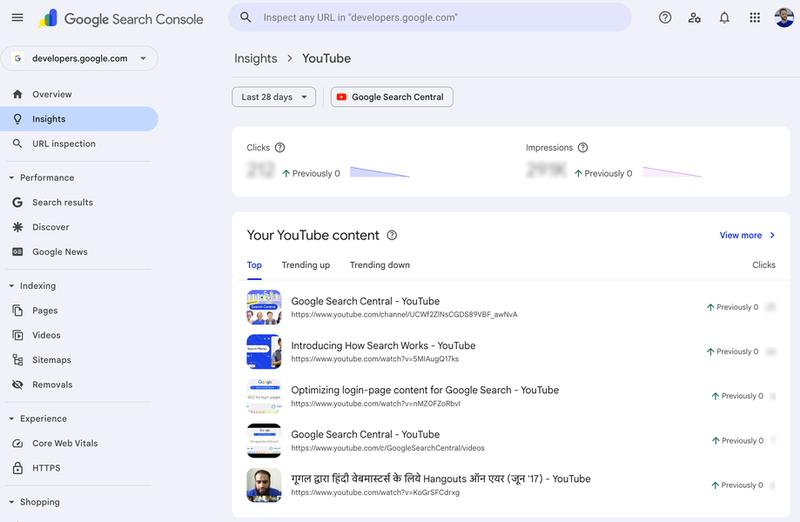
Task: Click the red YouTube icon in channel chip
Action: click(341, 97)
